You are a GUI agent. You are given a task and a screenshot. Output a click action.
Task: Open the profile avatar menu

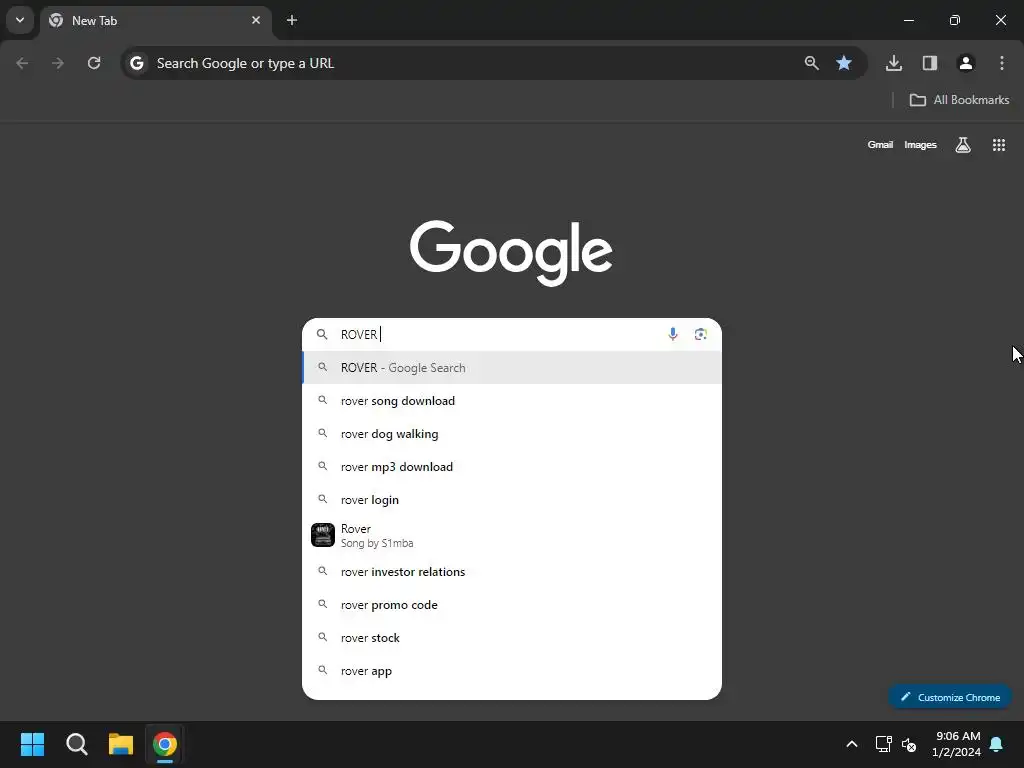966,63
